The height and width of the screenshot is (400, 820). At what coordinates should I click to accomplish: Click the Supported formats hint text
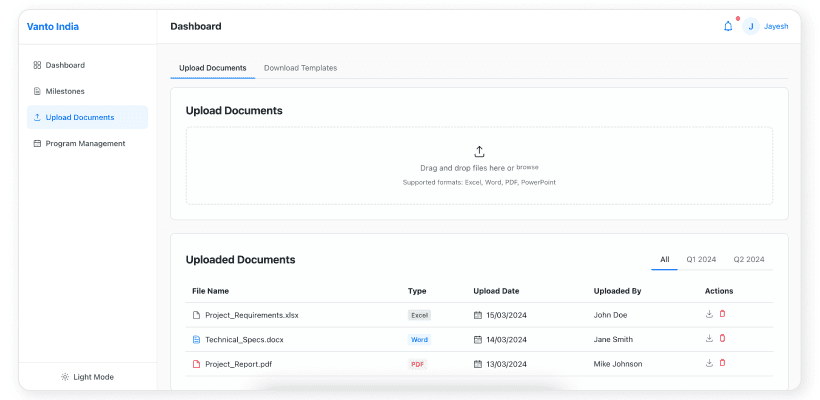(x=479, y=182)
